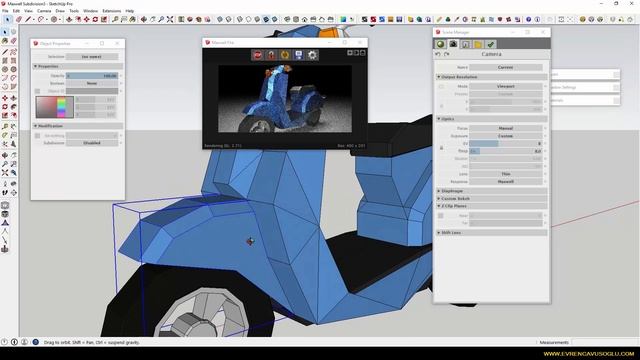Click the undo arrow in Scene Manager
The width and height of the screenshot is (640, 360).
[x=438, y=54]
